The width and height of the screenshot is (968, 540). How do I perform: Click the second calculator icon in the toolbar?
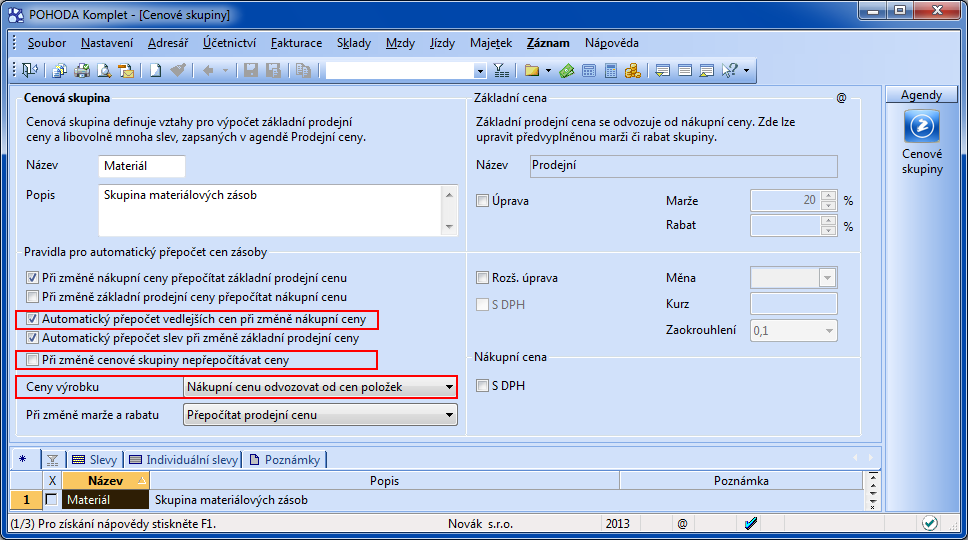(x=611, y=71)
